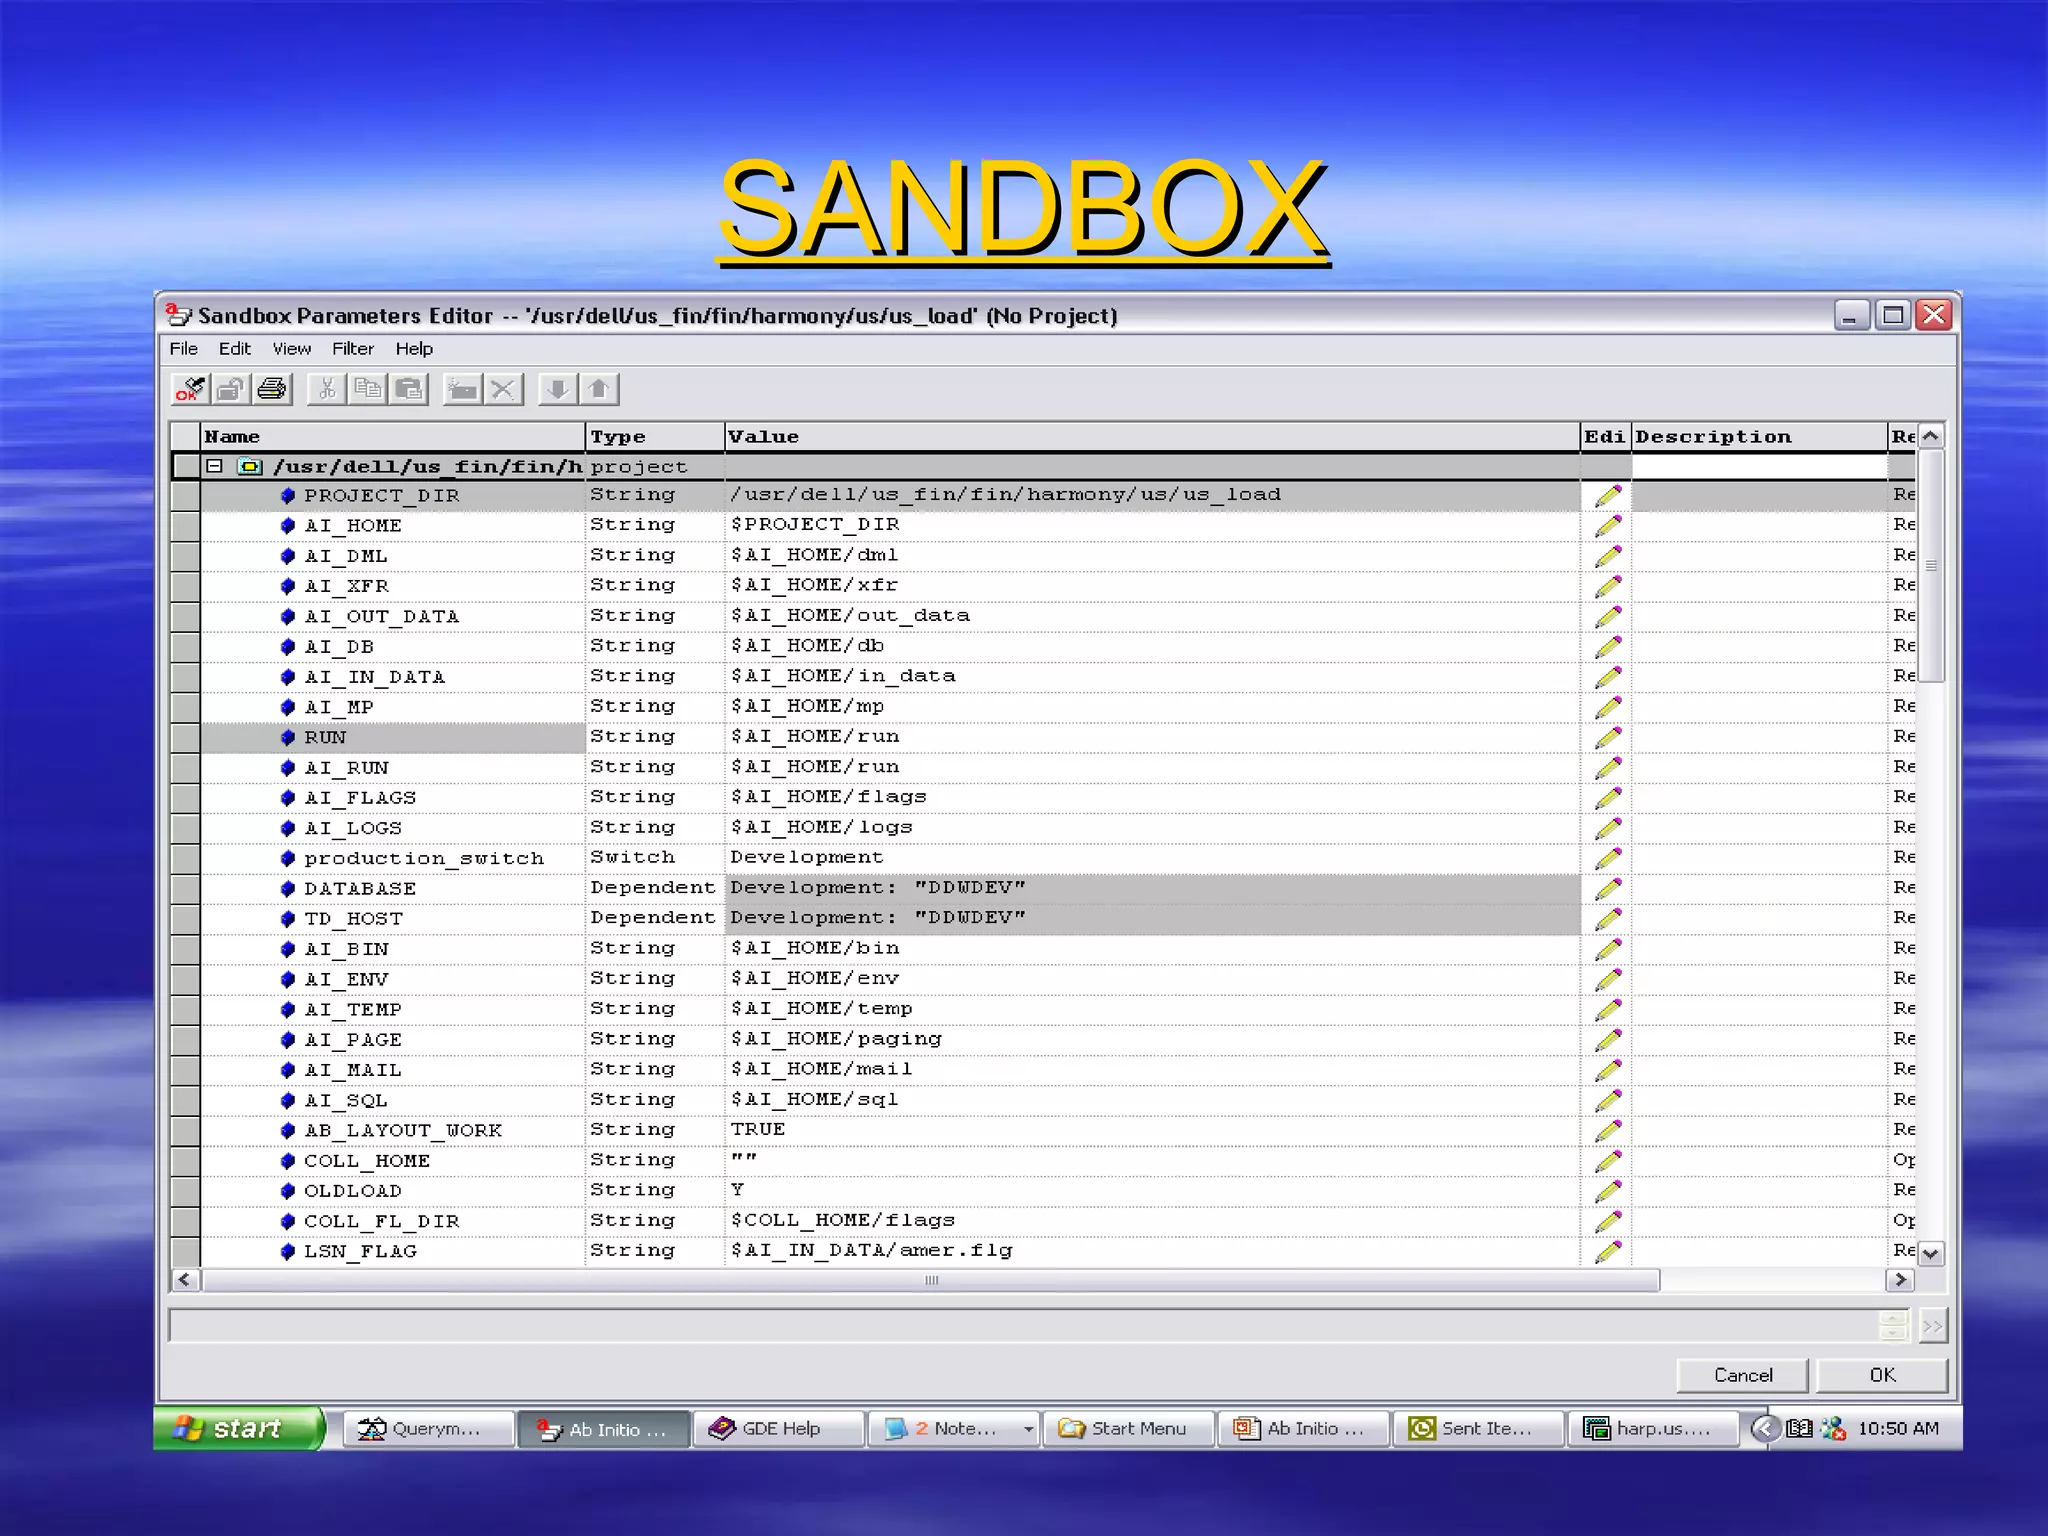Click the pencil icon in AI_XFR row

pos(1608,585)
